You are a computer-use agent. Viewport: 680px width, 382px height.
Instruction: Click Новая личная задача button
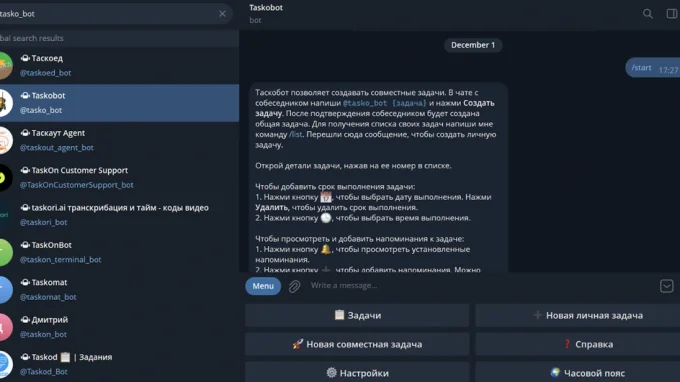click(578, 315)
